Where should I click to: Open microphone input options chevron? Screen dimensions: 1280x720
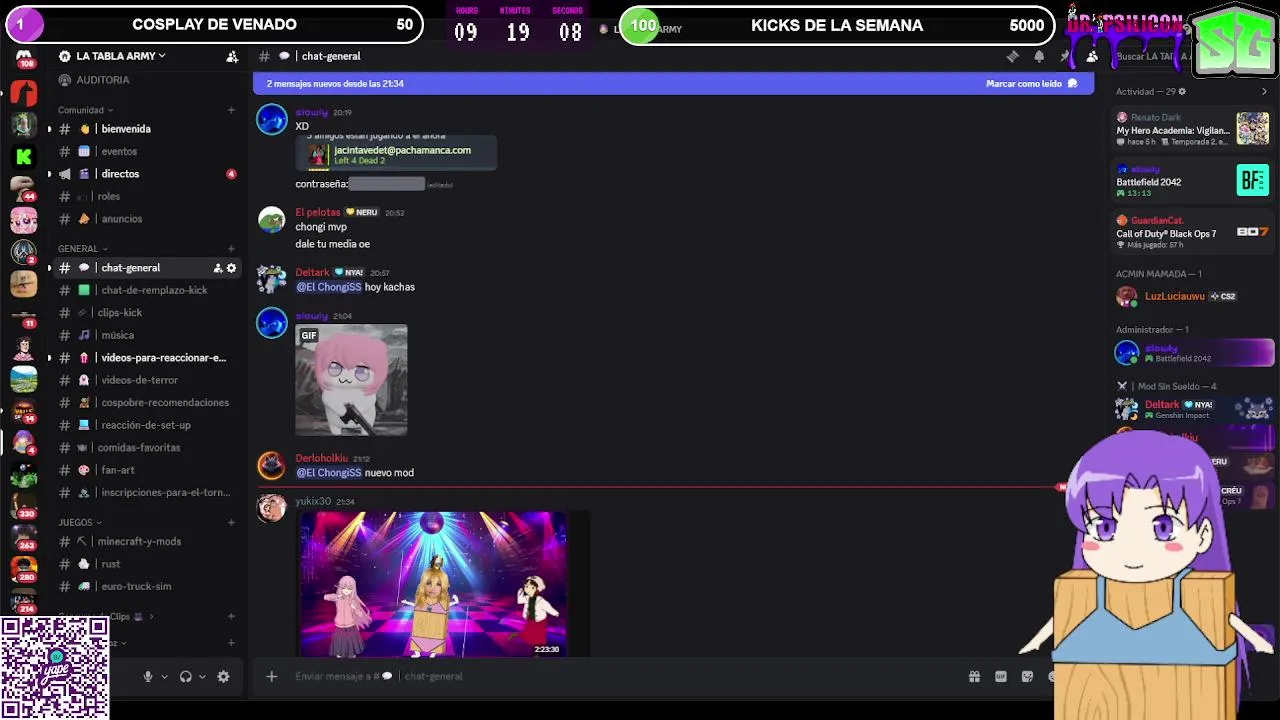pos(164,677)
